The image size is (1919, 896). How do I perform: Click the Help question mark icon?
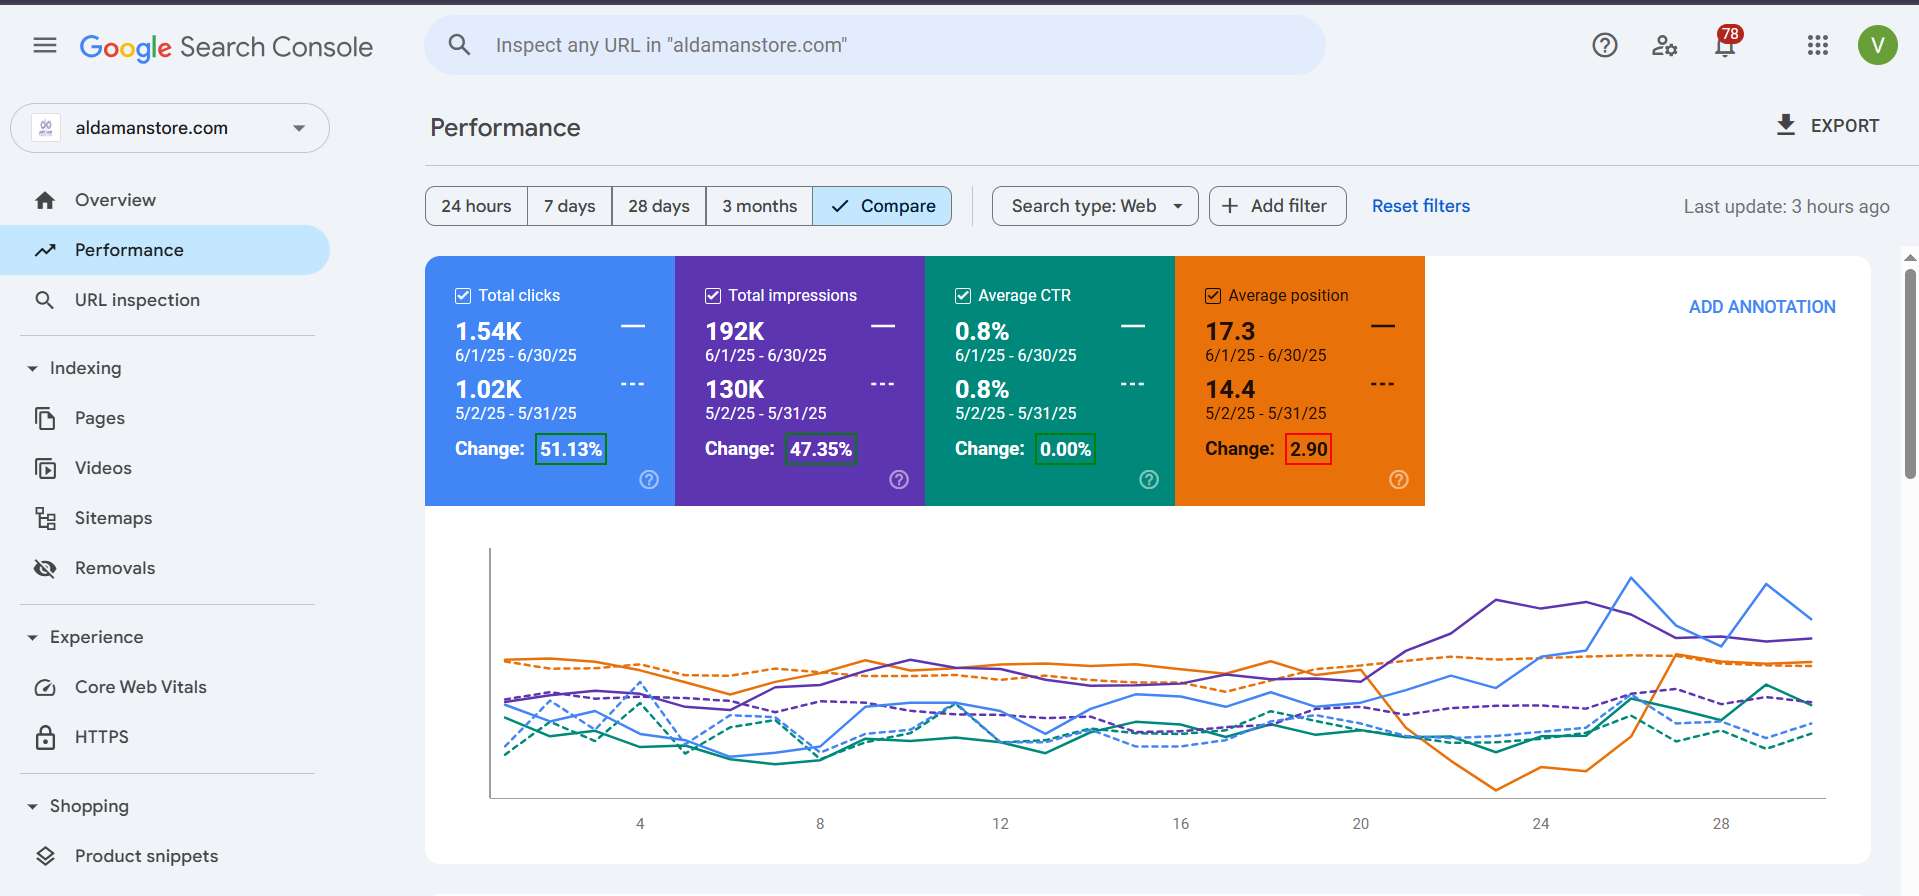click(1605, 45)
